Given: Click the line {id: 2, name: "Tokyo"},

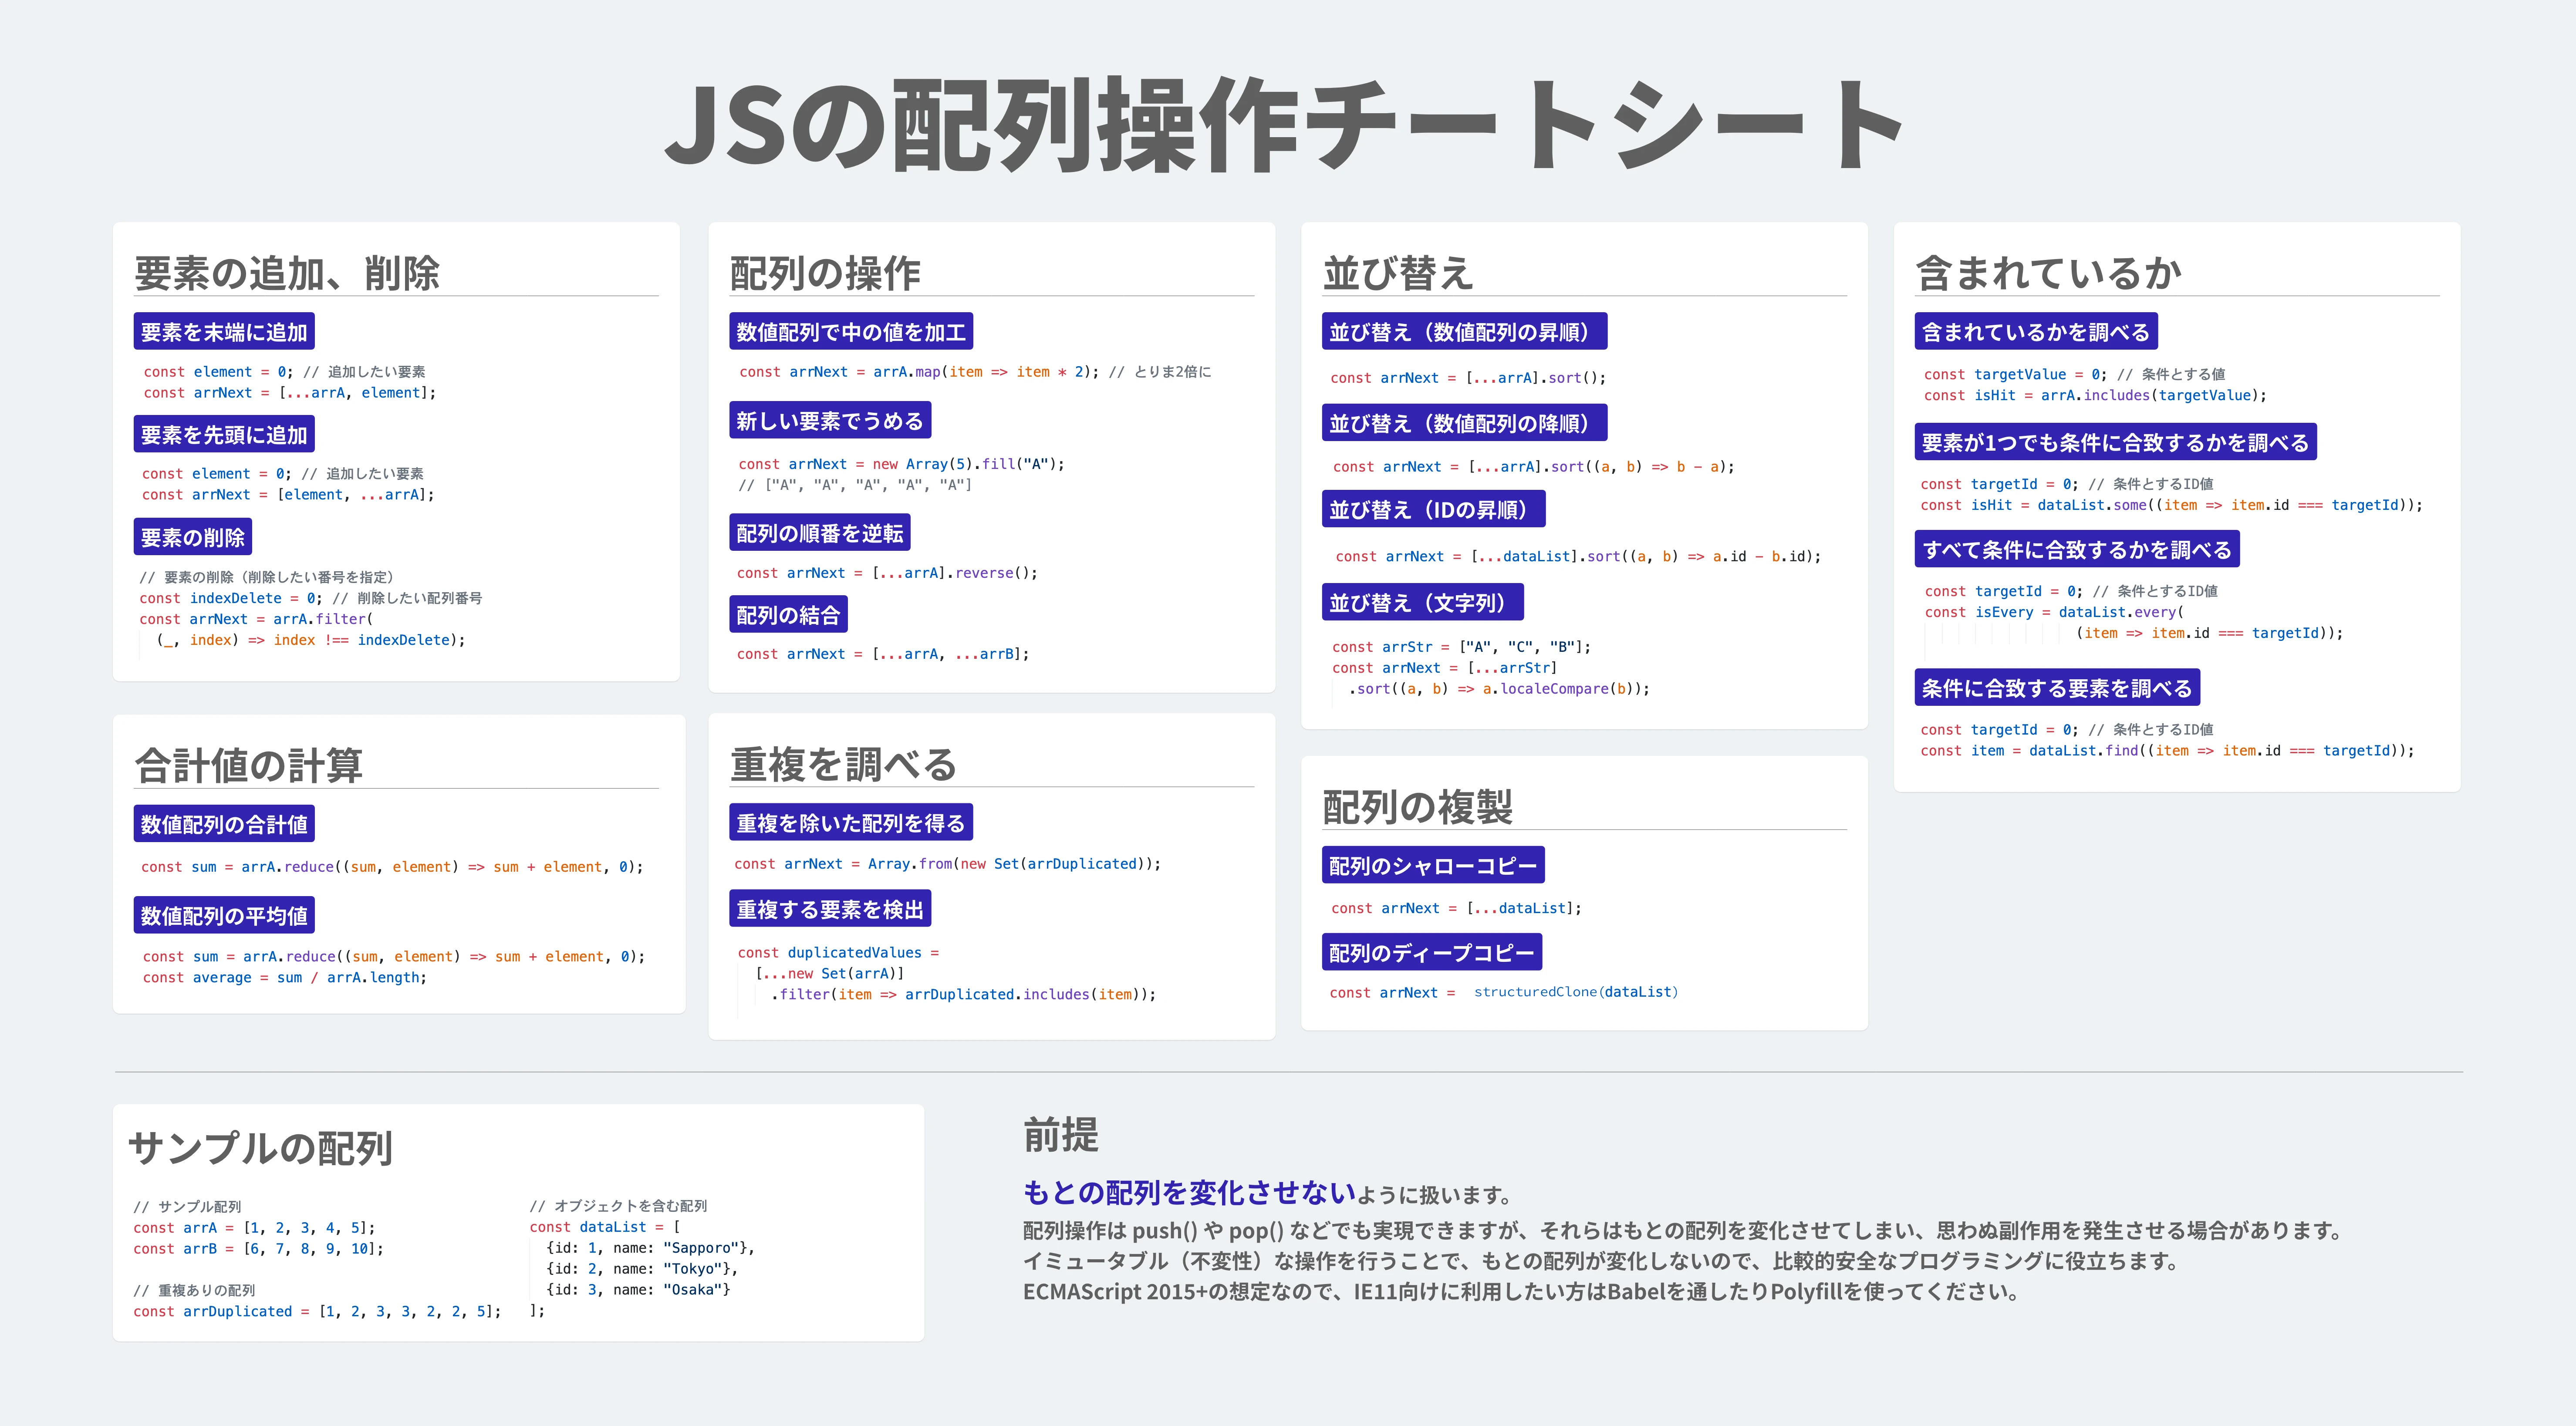Looking at the screenshot, I should pyautogui.click(x=642, y=1269).
